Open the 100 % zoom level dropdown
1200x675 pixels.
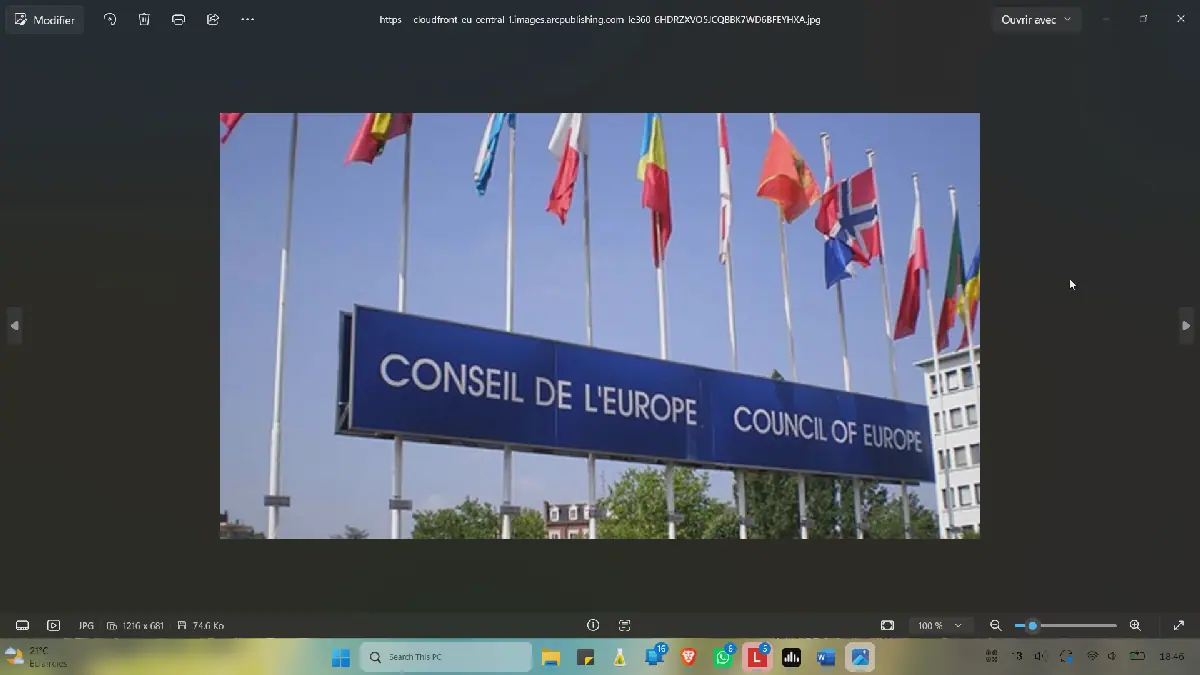940,626
